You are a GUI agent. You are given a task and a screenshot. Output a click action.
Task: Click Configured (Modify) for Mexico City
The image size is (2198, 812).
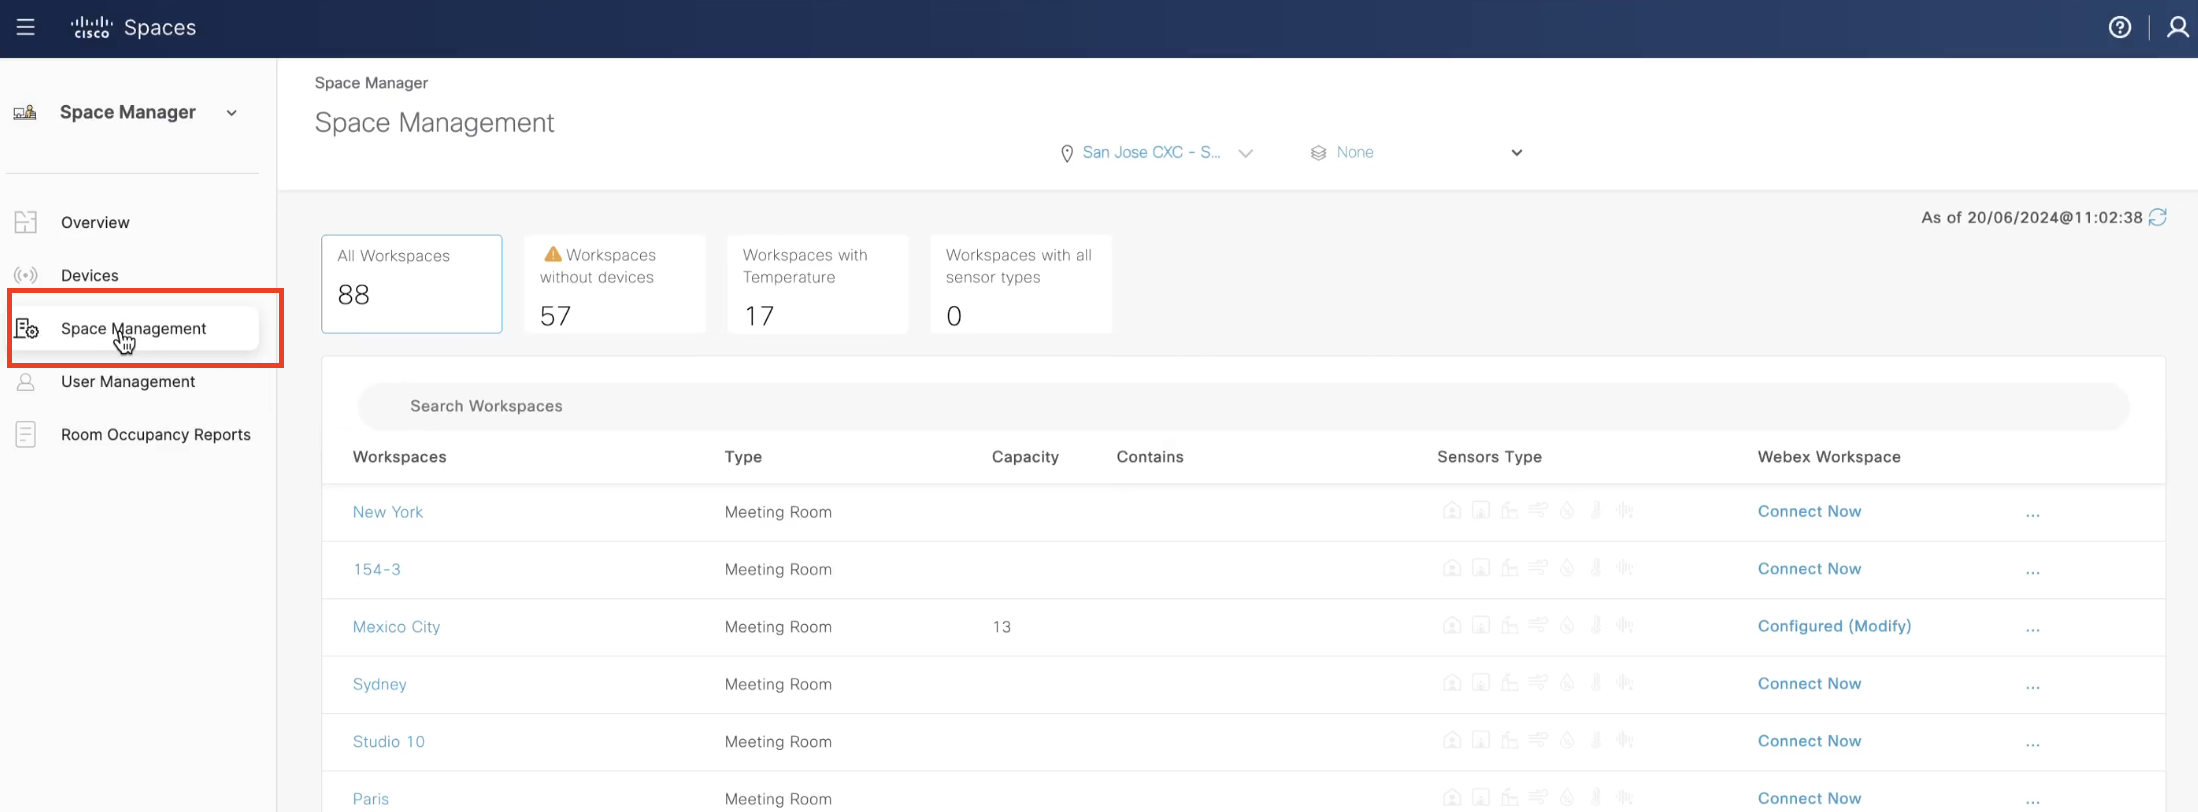point(1834,626)
